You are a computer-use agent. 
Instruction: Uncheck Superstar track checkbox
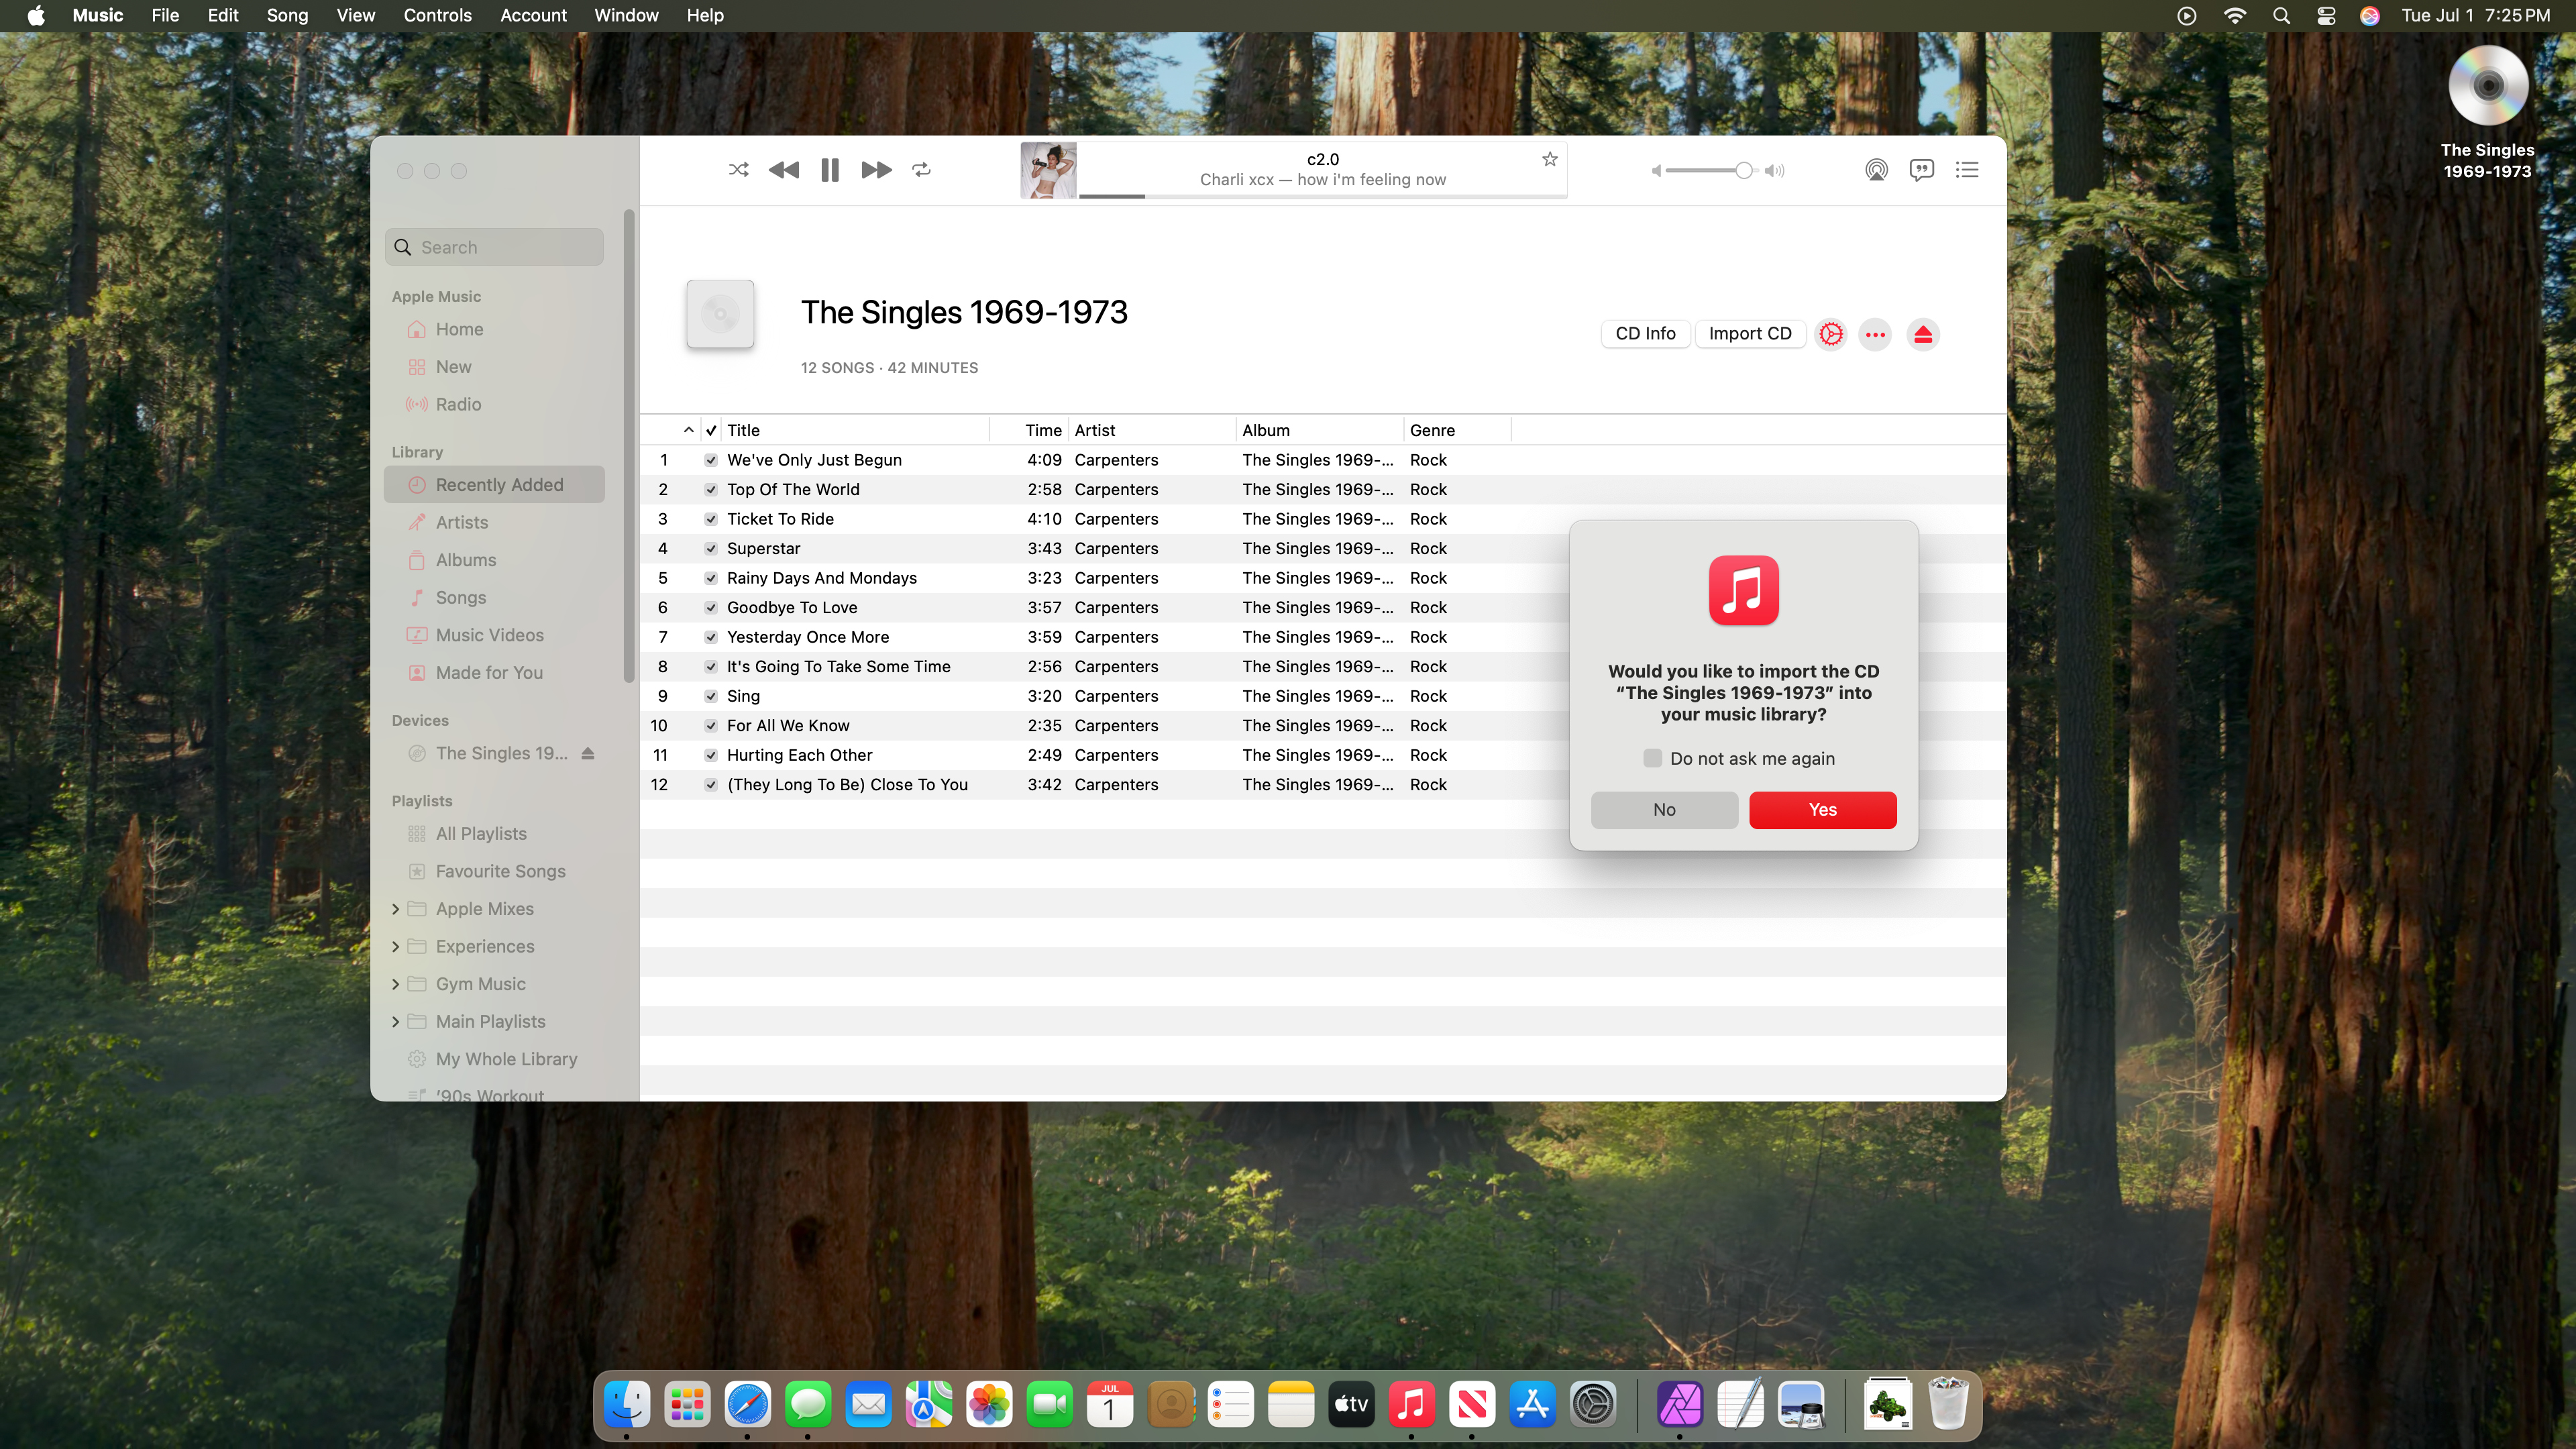pos(710,548)
